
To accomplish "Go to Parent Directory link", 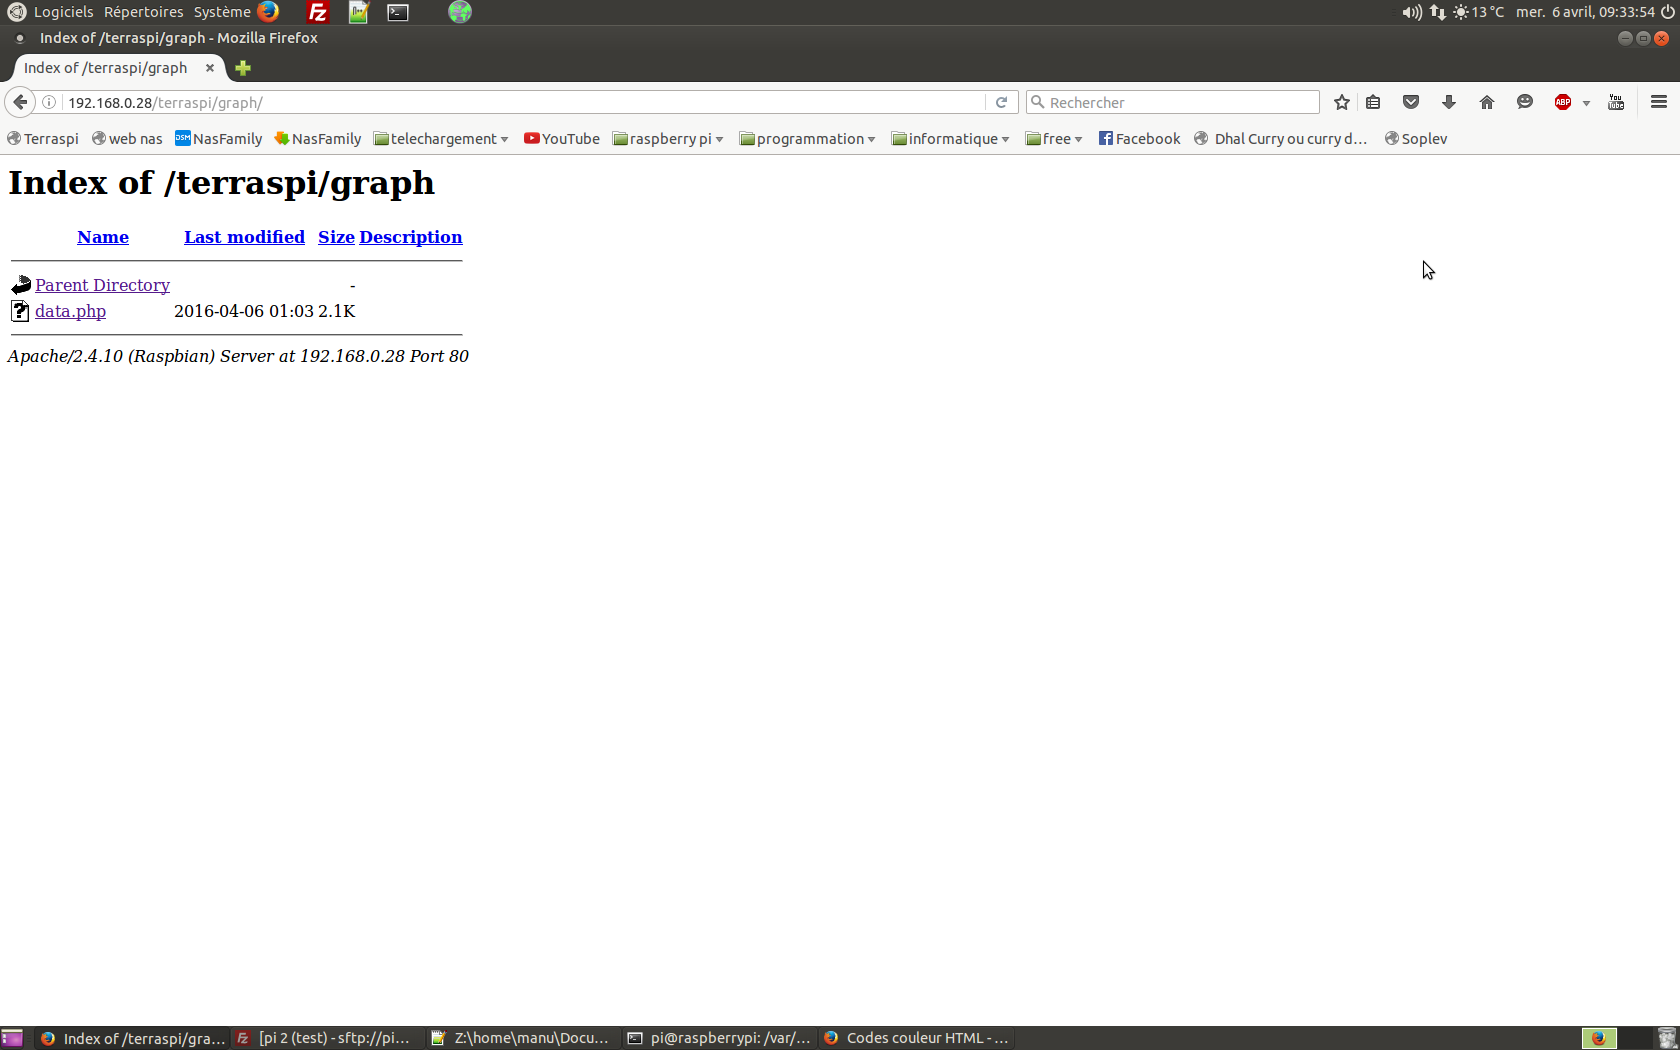I will [x=102, y=285].
